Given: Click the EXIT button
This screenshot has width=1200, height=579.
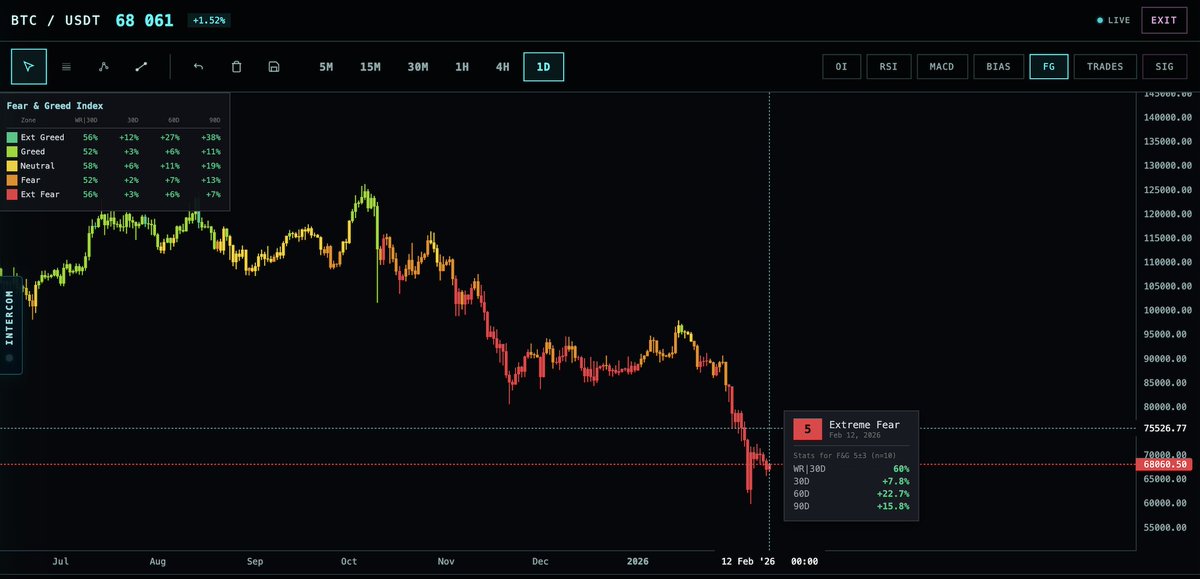Looking at the screenshot, I should (1164, 20).
